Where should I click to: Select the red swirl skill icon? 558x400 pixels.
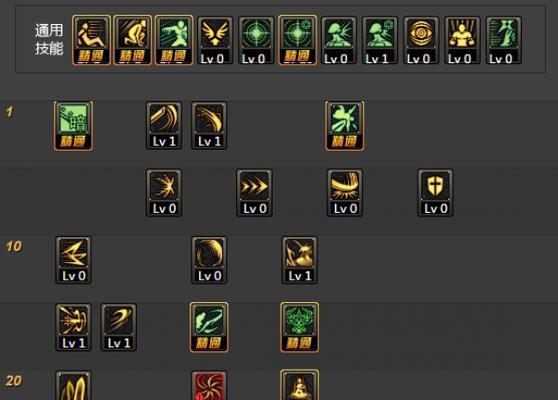(x=209, y=386)
